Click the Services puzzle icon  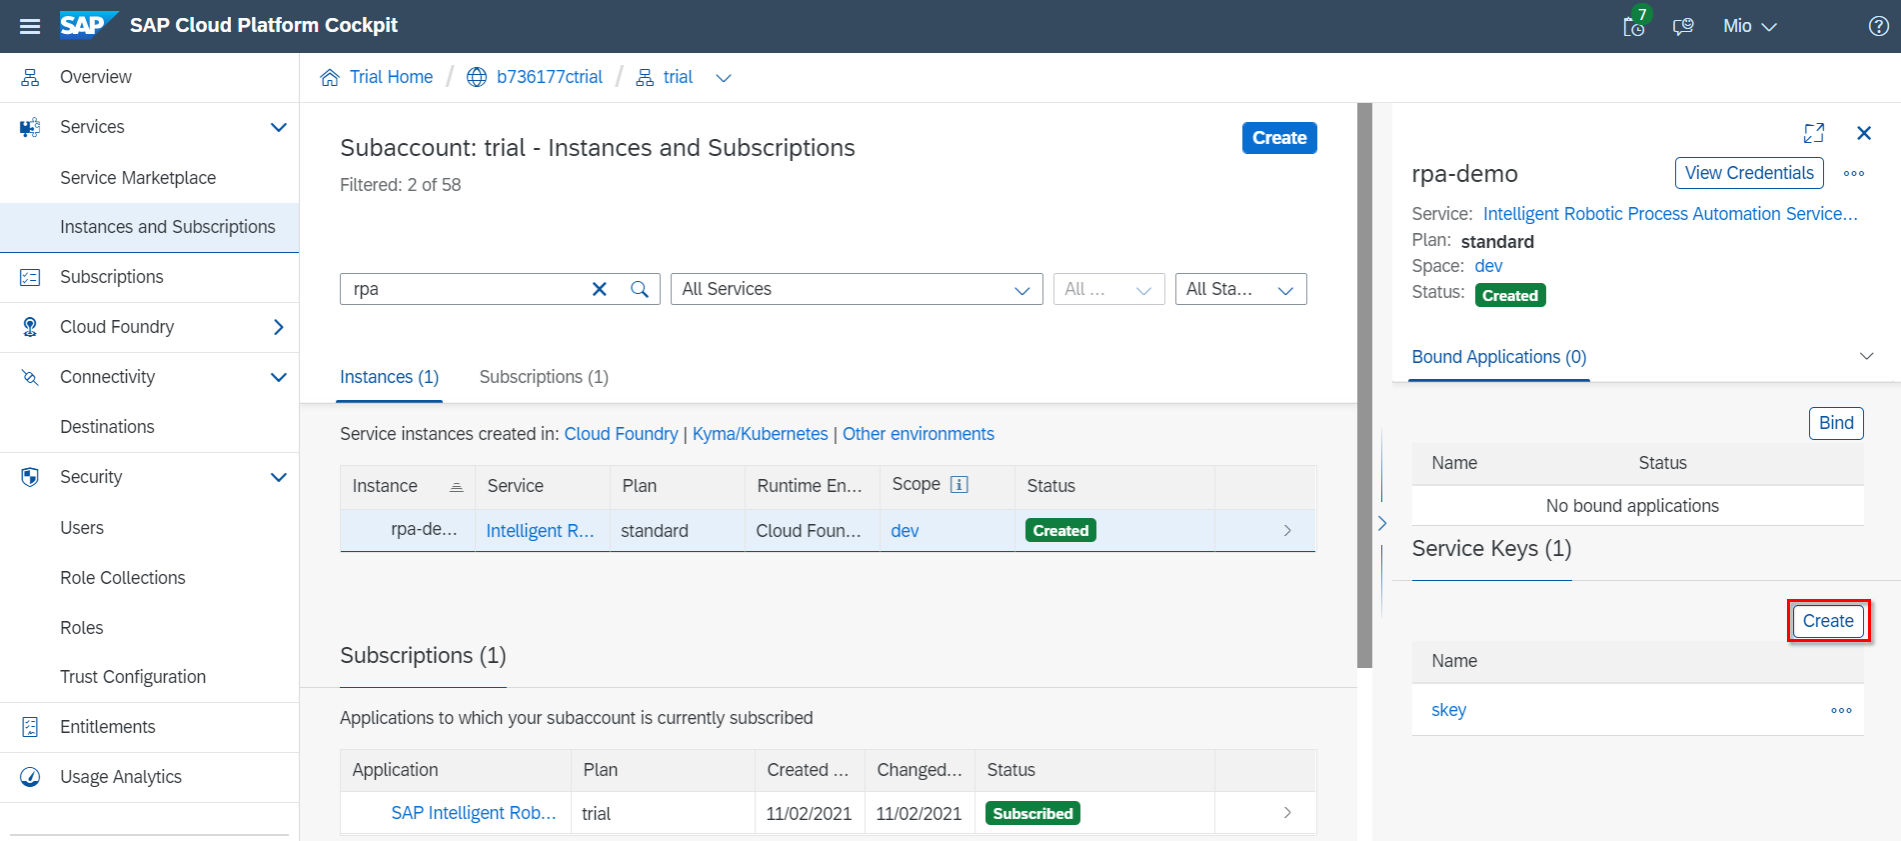click(x=30, y=127)
